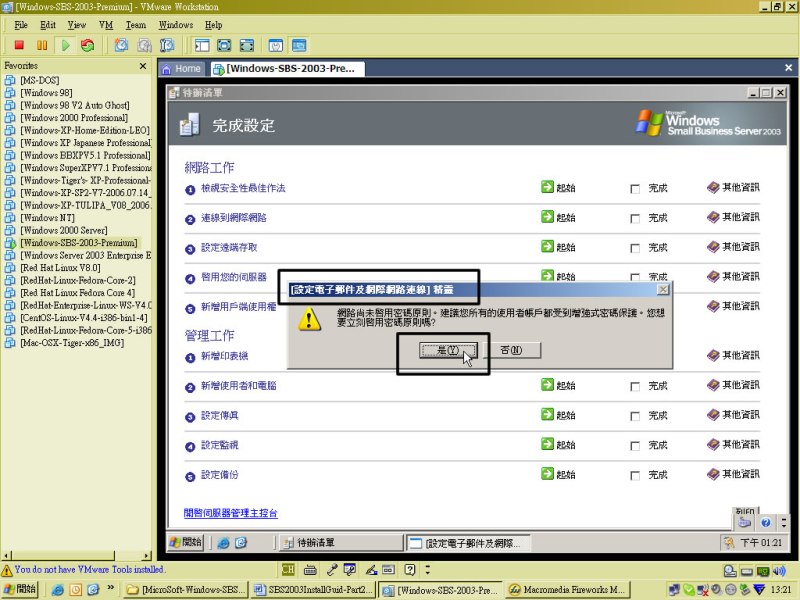The image size is (800, 600).
Task: Click the 開啟伺服器管理主控台 link
Action: [231, 513]
